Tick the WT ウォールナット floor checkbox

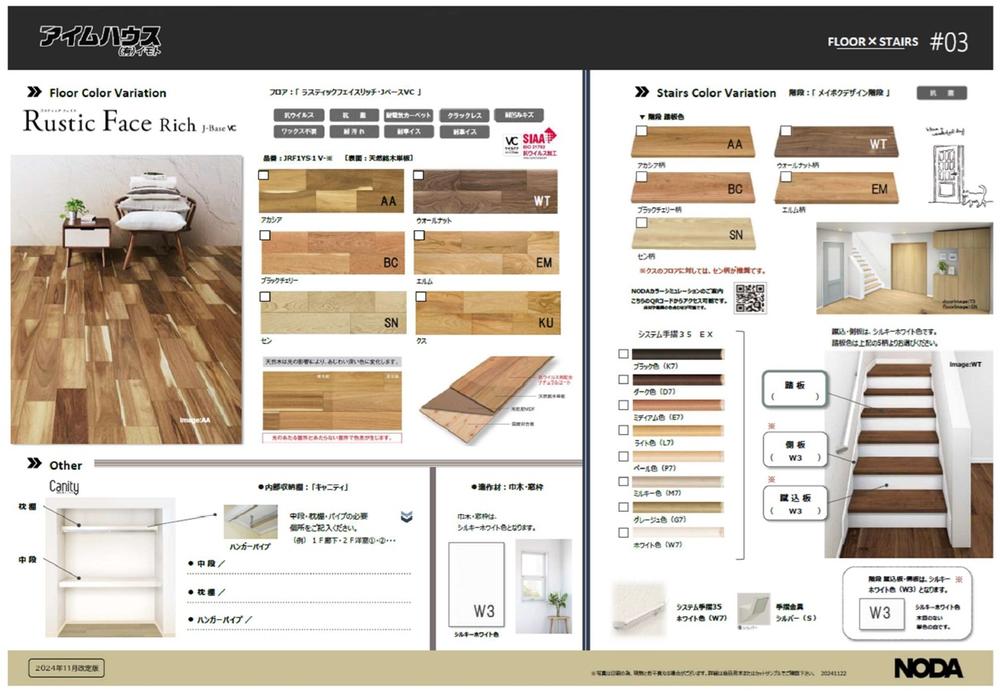point(418,175)
